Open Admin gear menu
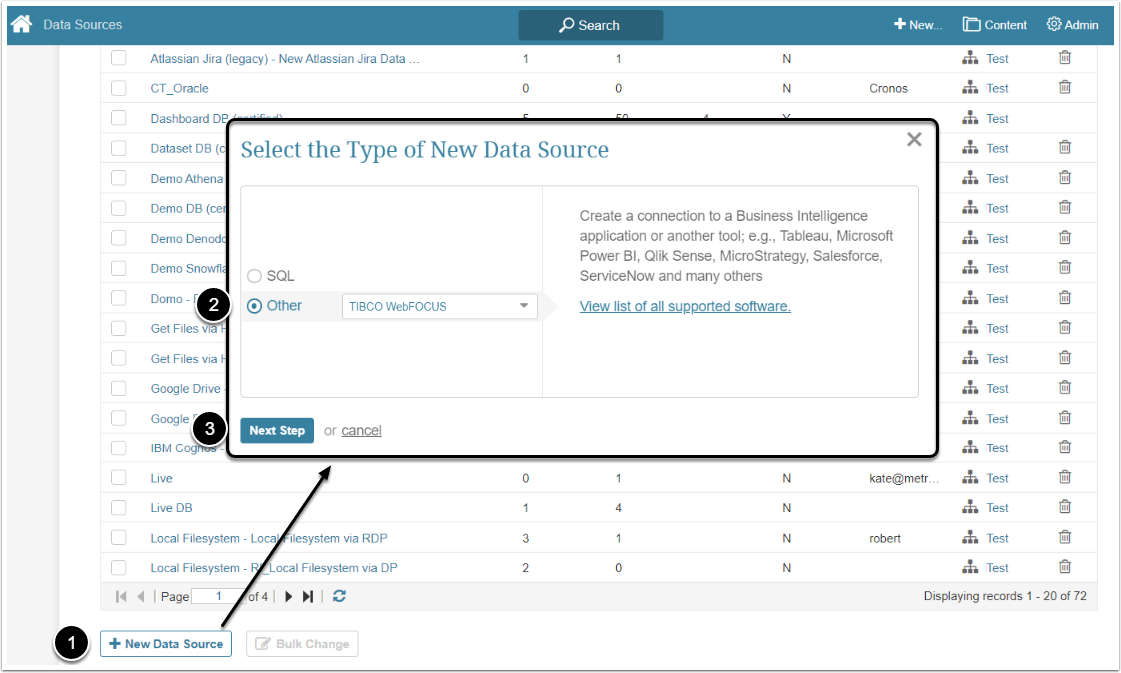Viewport: 1121px width, 673px height. tap(1072, 25)
